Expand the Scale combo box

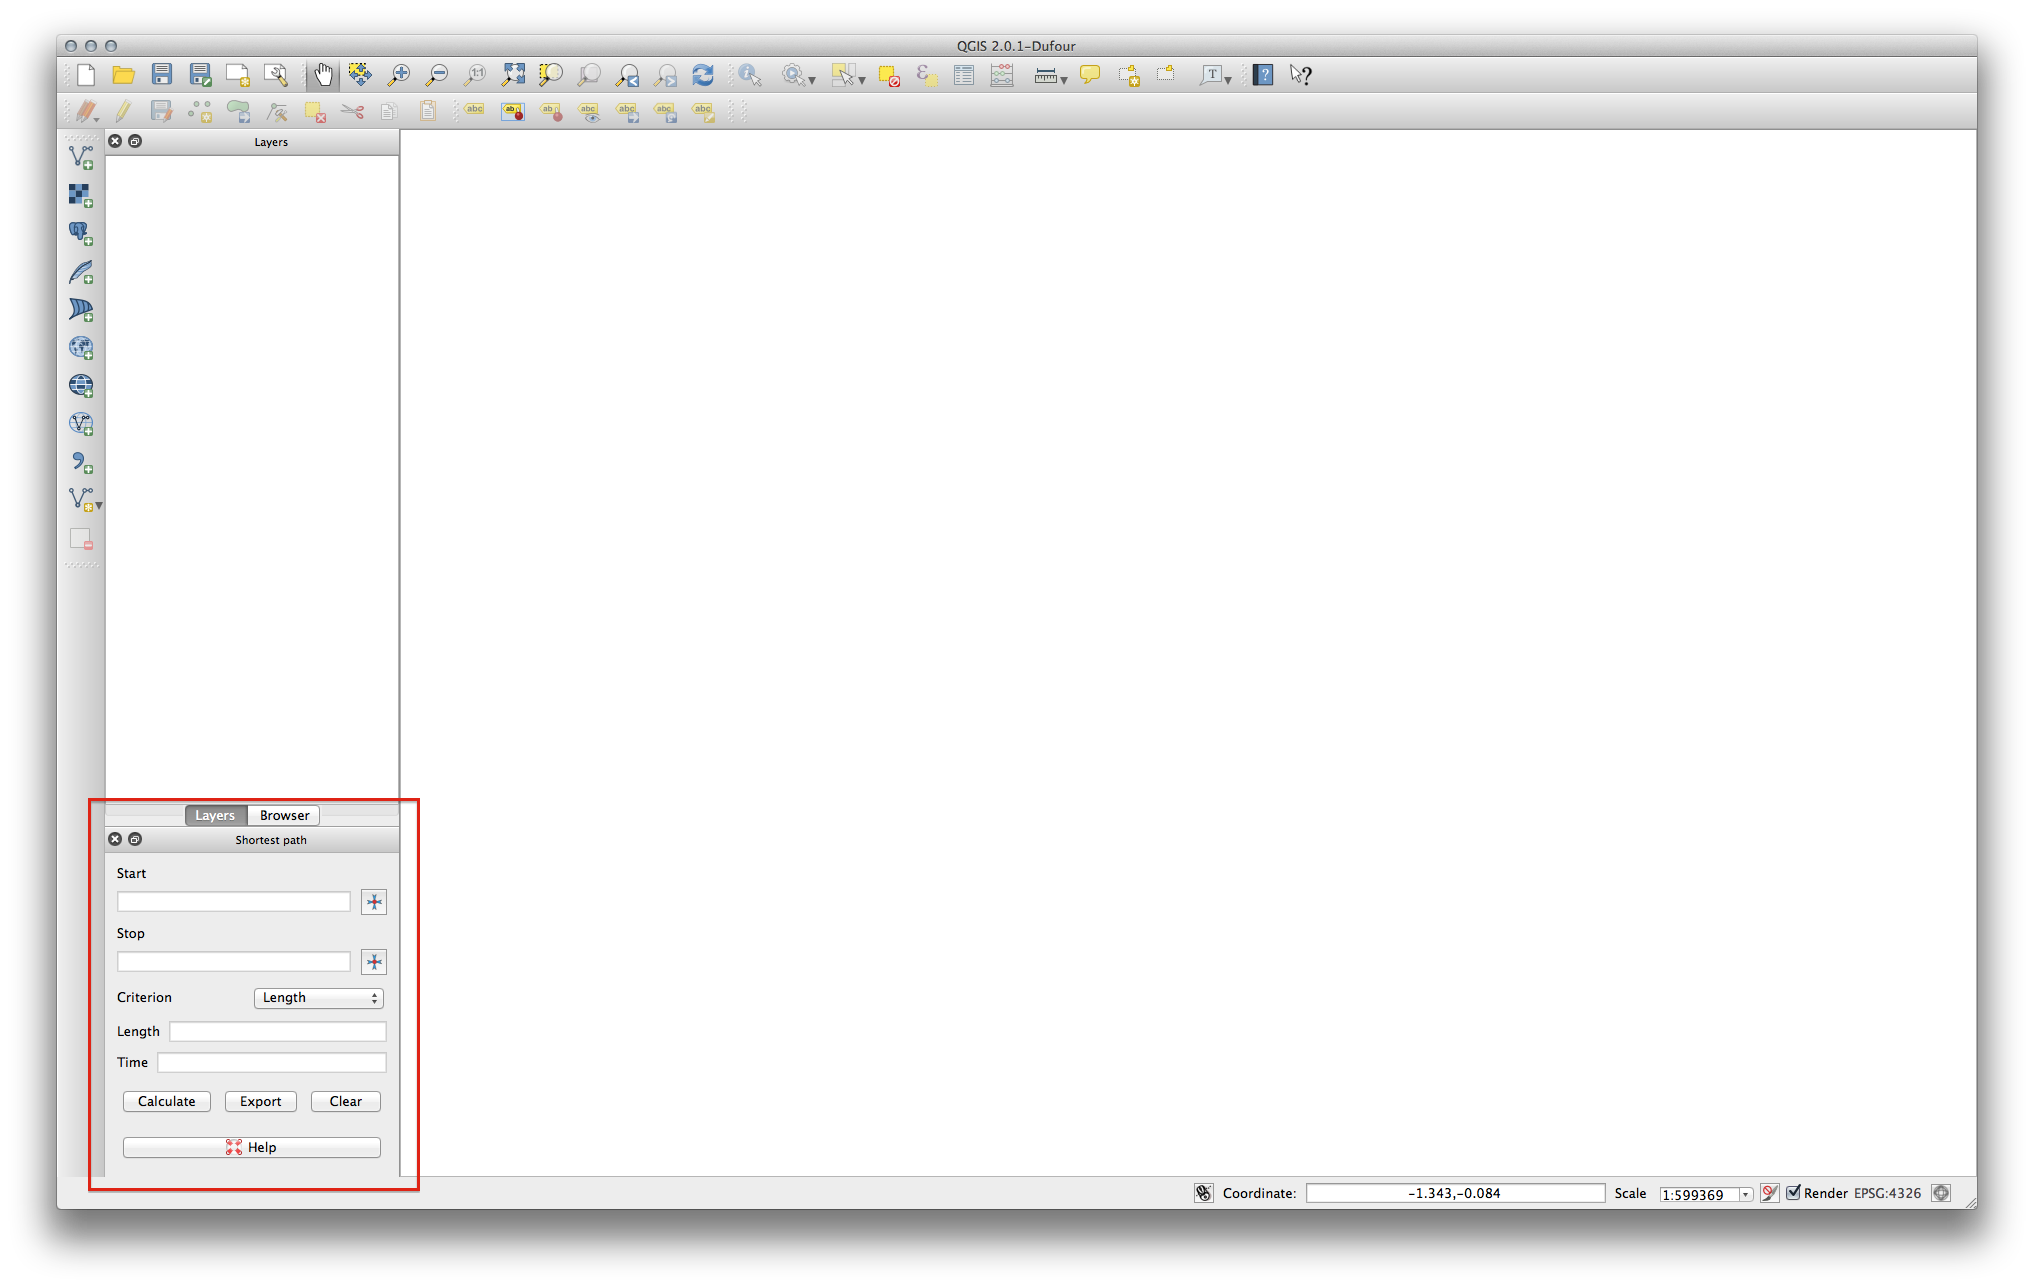[1745, 1194]
